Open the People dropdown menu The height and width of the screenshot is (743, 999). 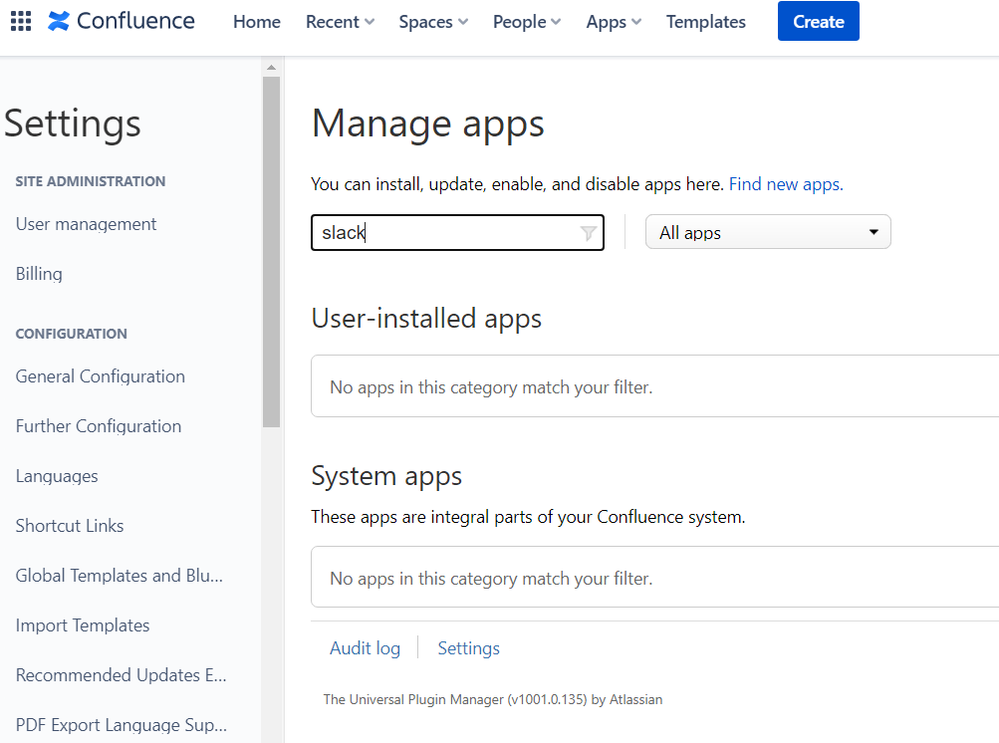click(x=527, y=22)
